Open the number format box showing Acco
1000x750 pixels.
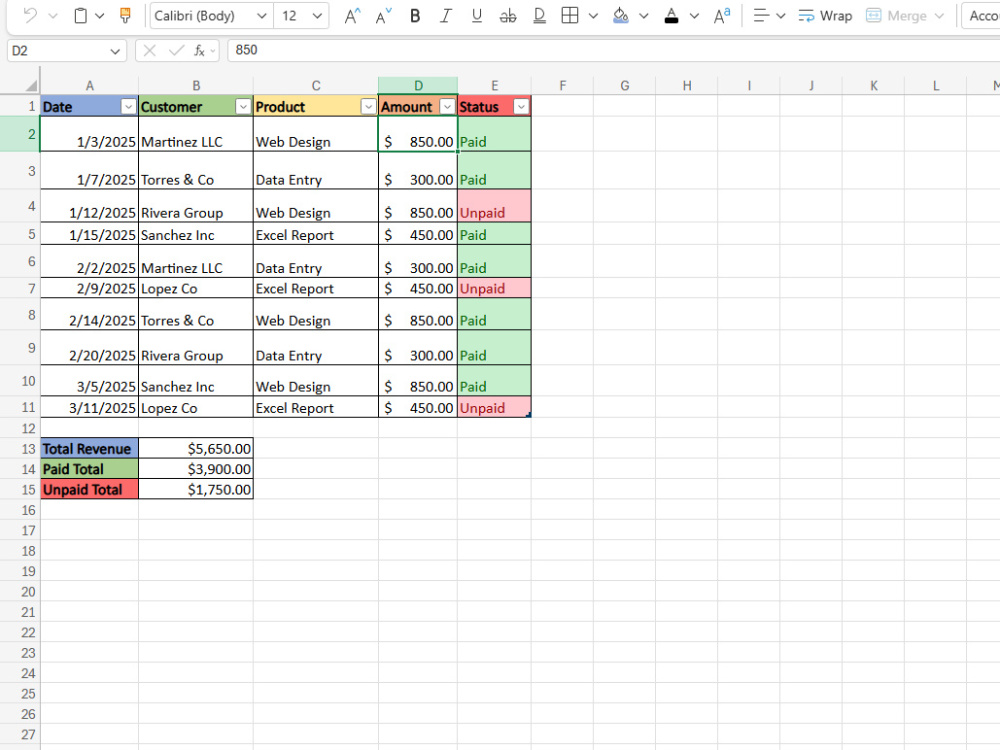point(982,16)
